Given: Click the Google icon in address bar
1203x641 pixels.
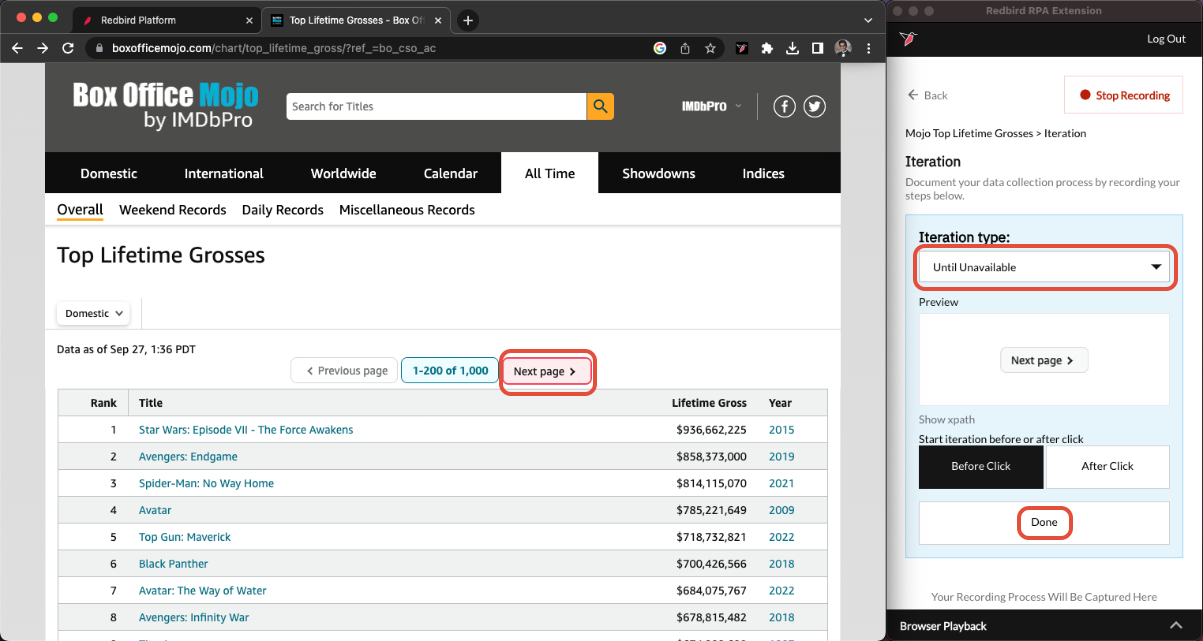Looking at the screenshot, I should [660, 47].
